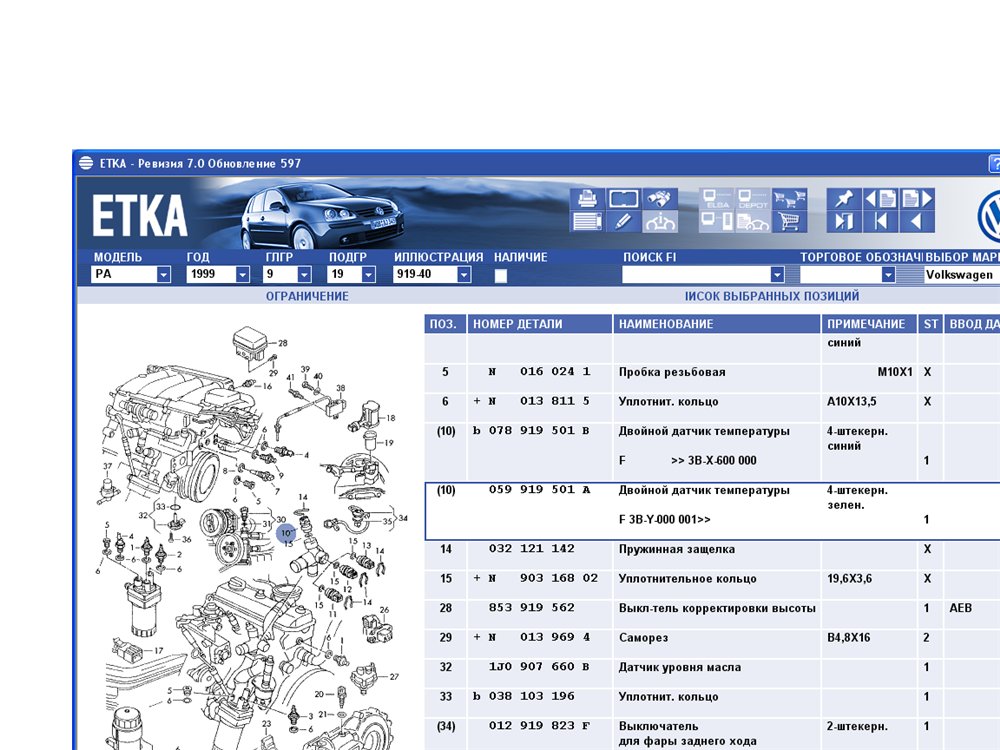Screen dimensions: 1000x750
Task: Click the AEB entry in row 28
Action: [960, 608]
